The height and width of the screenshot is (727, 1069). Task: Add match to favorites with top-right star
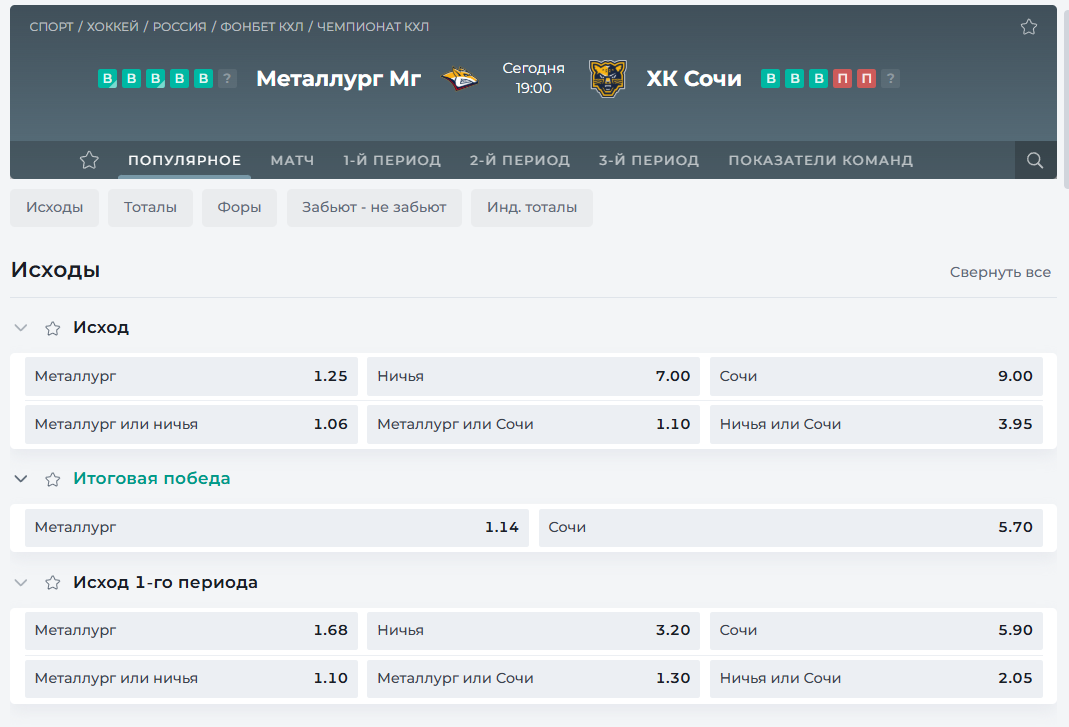tap(1028, 27)
